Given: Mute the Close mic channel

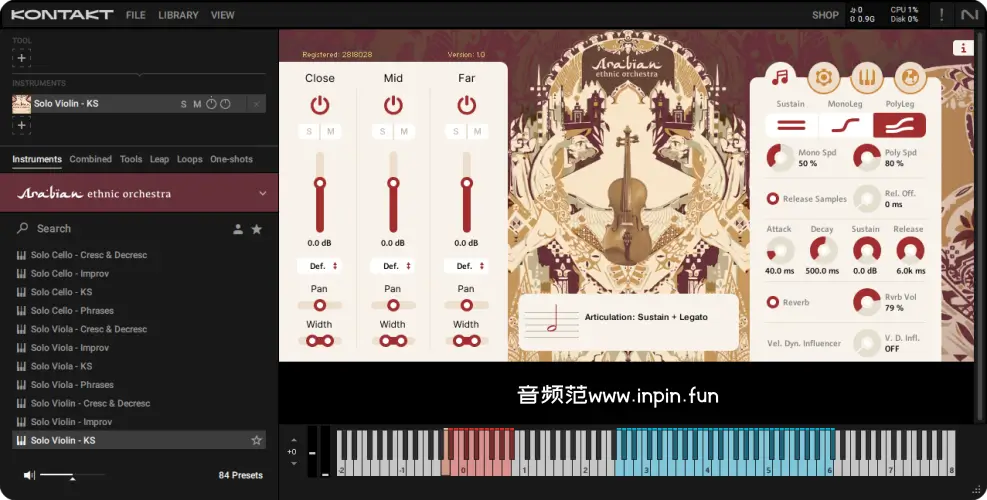Looking at the screenshot, I should click(330, 132).
